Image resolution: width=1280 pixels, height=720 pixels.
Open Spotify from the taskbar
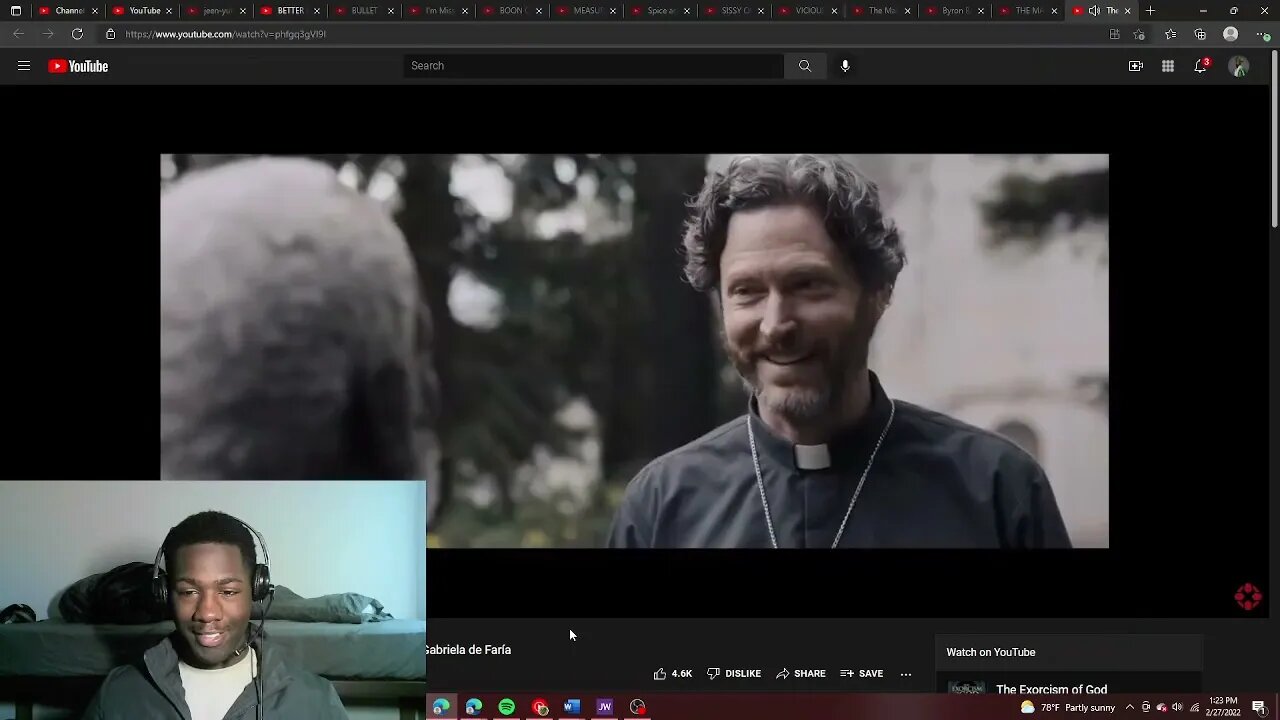coord(507,707)
